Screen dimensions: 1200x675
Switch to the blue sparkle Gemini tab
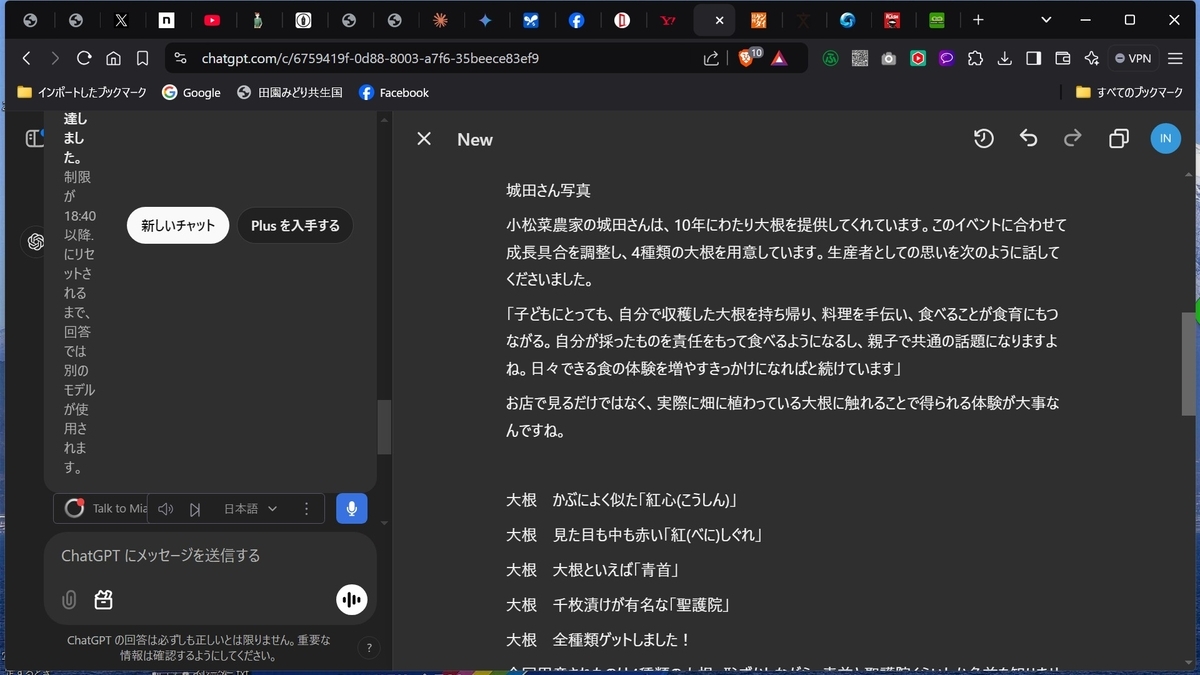[485, 20]
